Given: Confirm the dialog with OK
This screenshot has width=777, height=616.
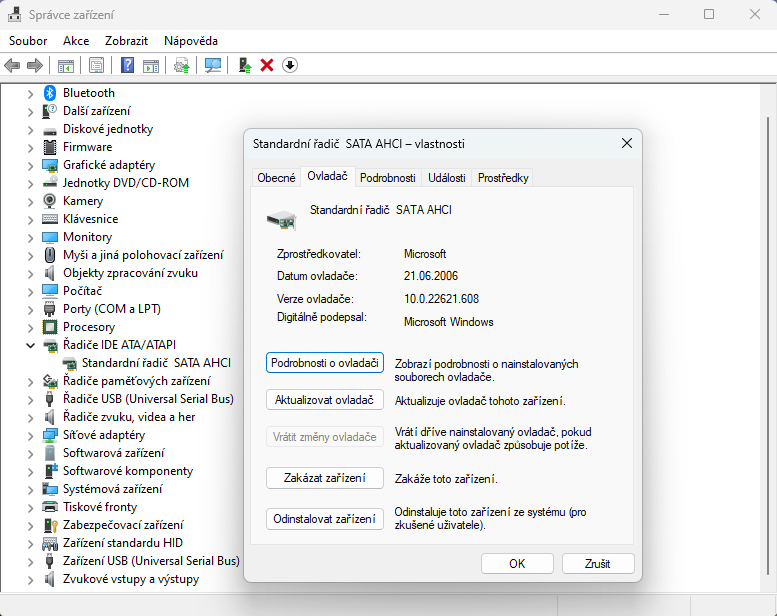Looking at the screenshot, I should [x=517, y=563].
